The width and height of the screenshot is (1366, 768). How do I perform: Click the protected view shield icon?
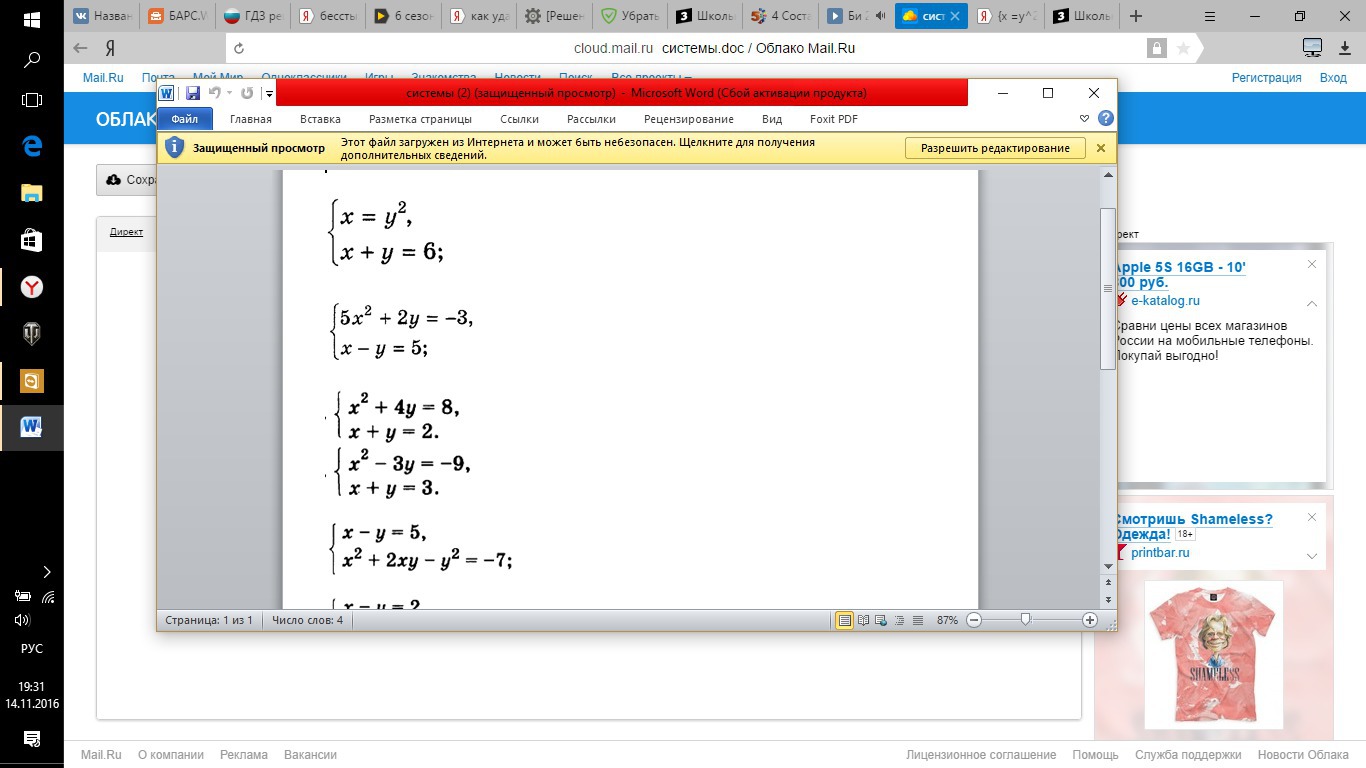pyautogui.click(x=175, y=148)
